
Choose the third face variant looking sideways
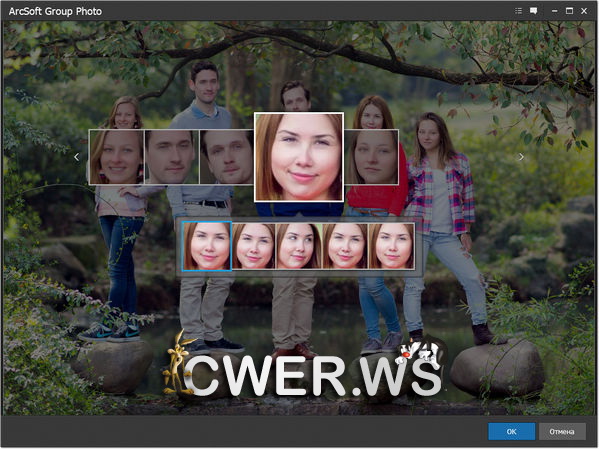point(299,246)
